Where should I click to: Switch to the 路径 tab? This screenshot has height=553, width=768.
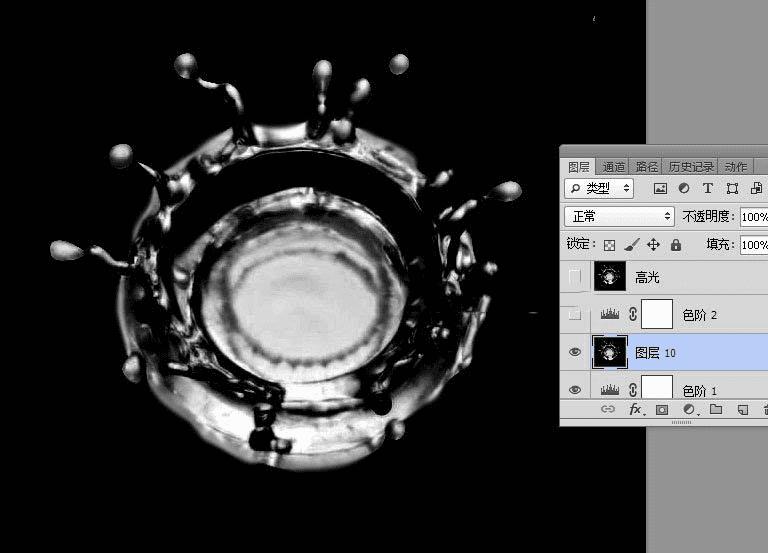tap(646, 167)
